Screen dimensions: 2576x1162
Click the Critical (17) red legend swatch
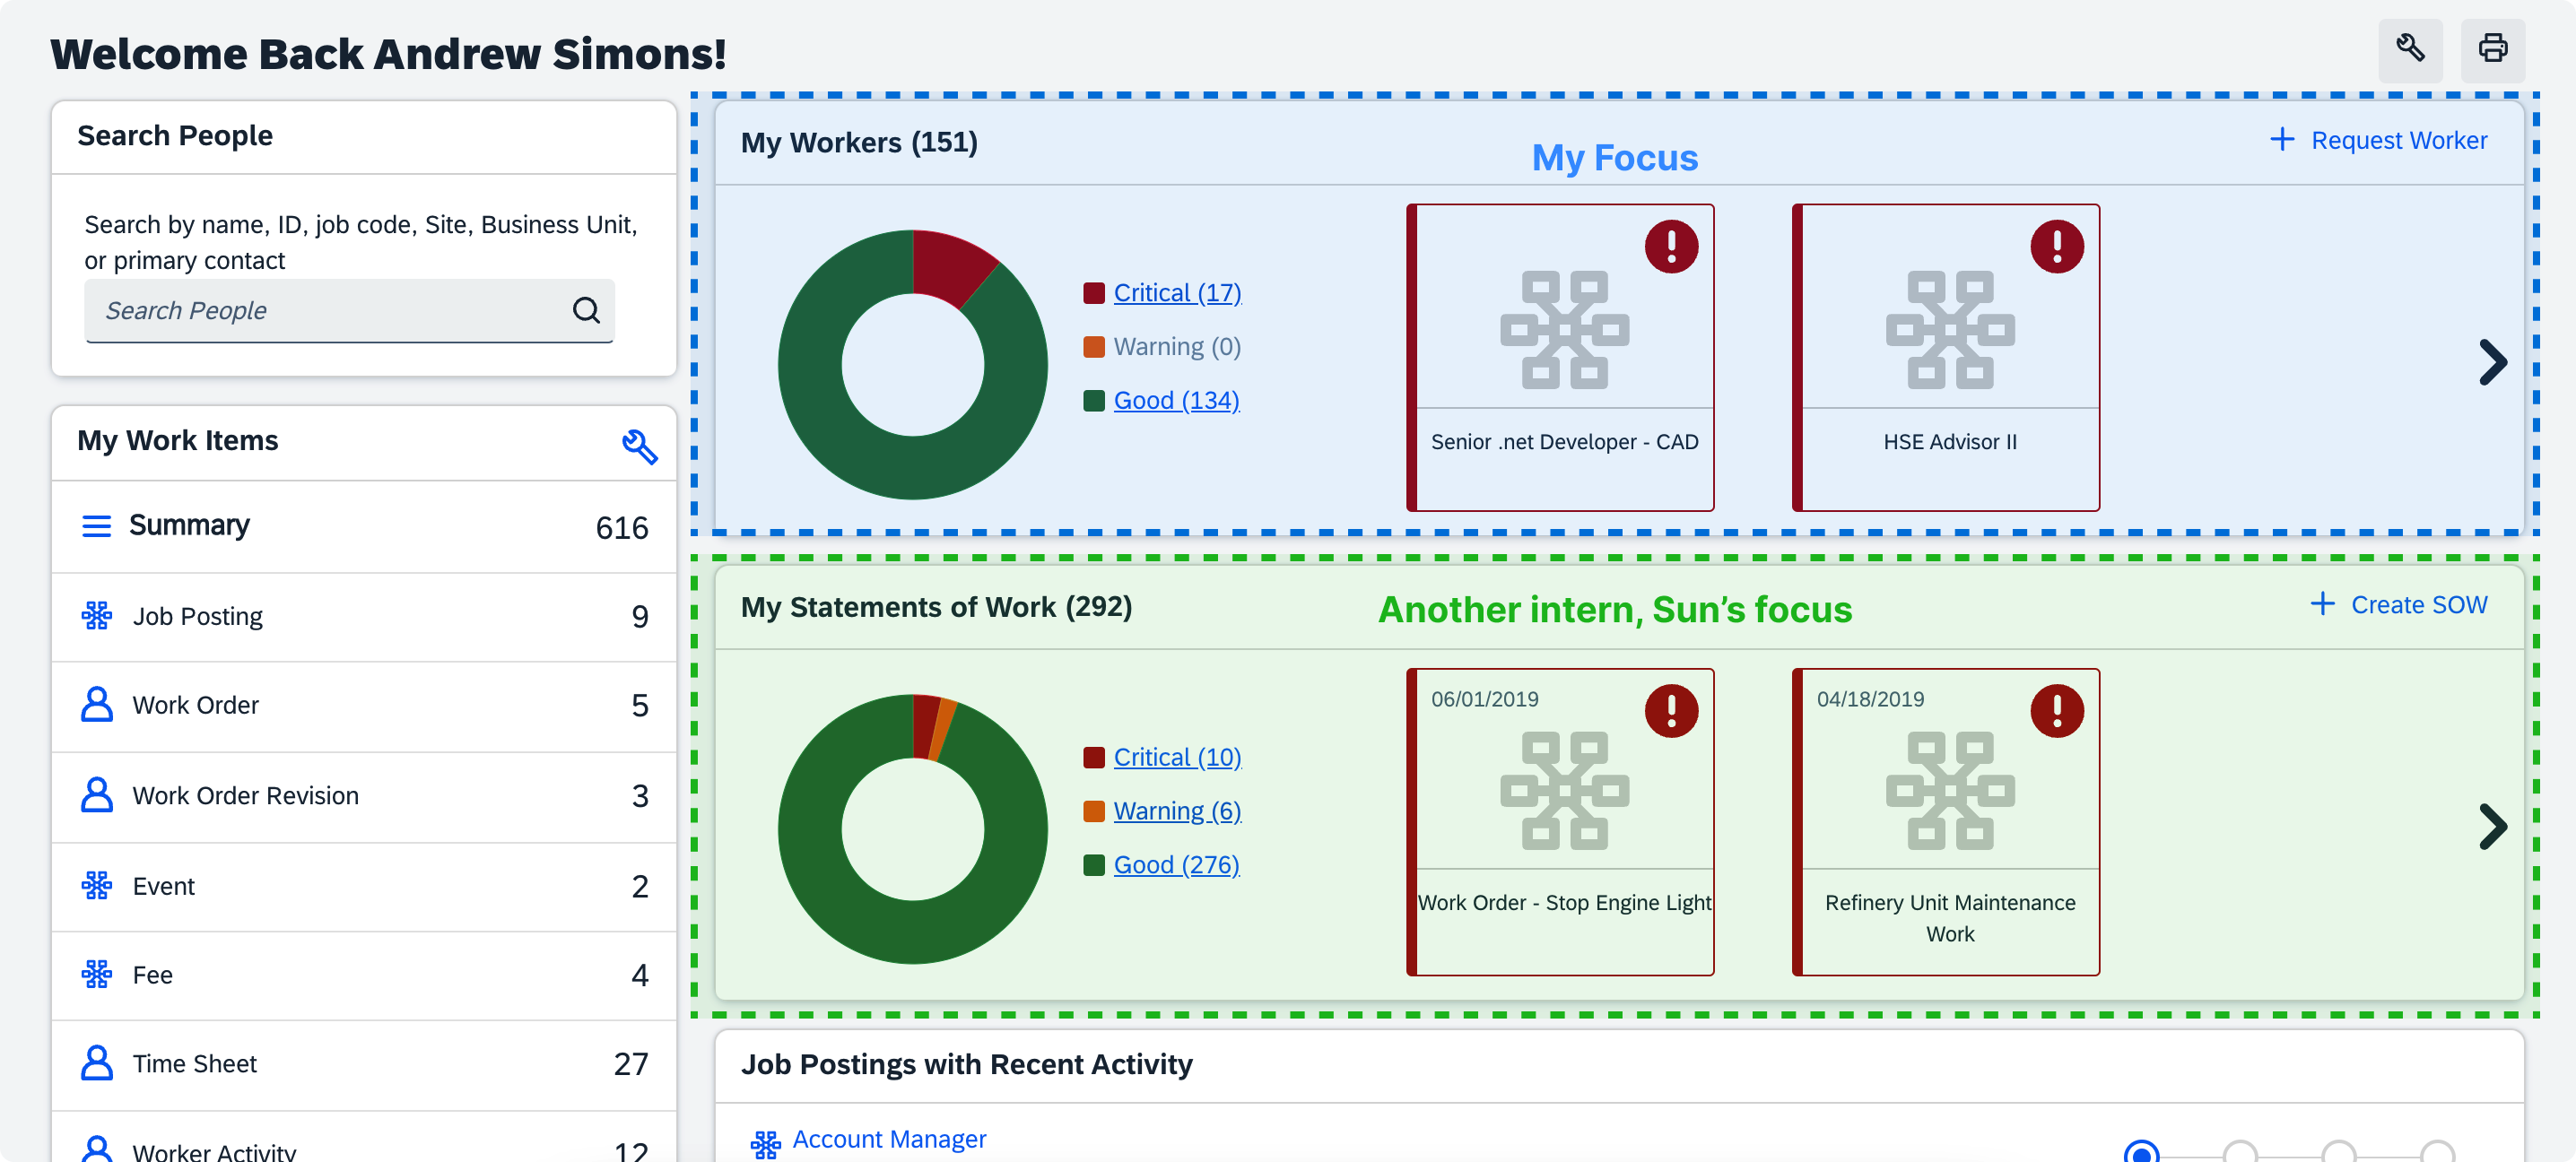[x=1094, y=293]
